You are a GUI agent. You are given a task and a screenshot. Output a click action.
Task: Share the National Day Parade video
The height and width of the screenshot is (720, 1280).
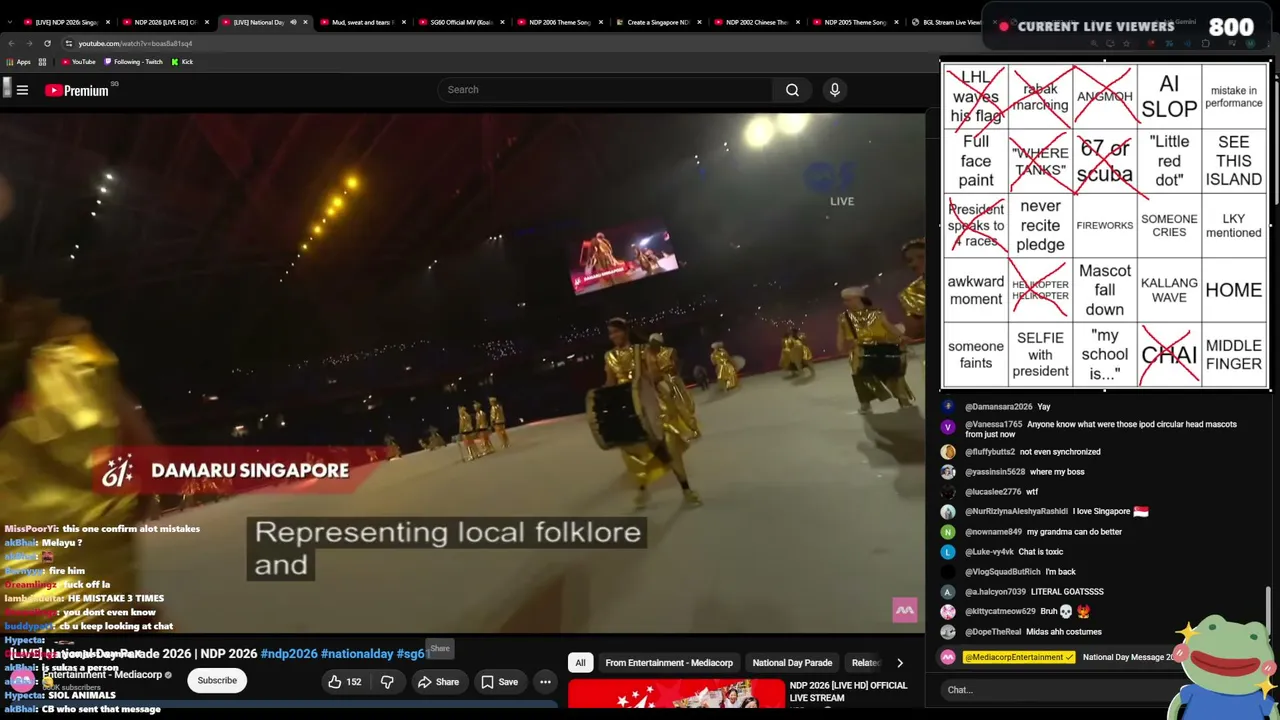point(438,682)
